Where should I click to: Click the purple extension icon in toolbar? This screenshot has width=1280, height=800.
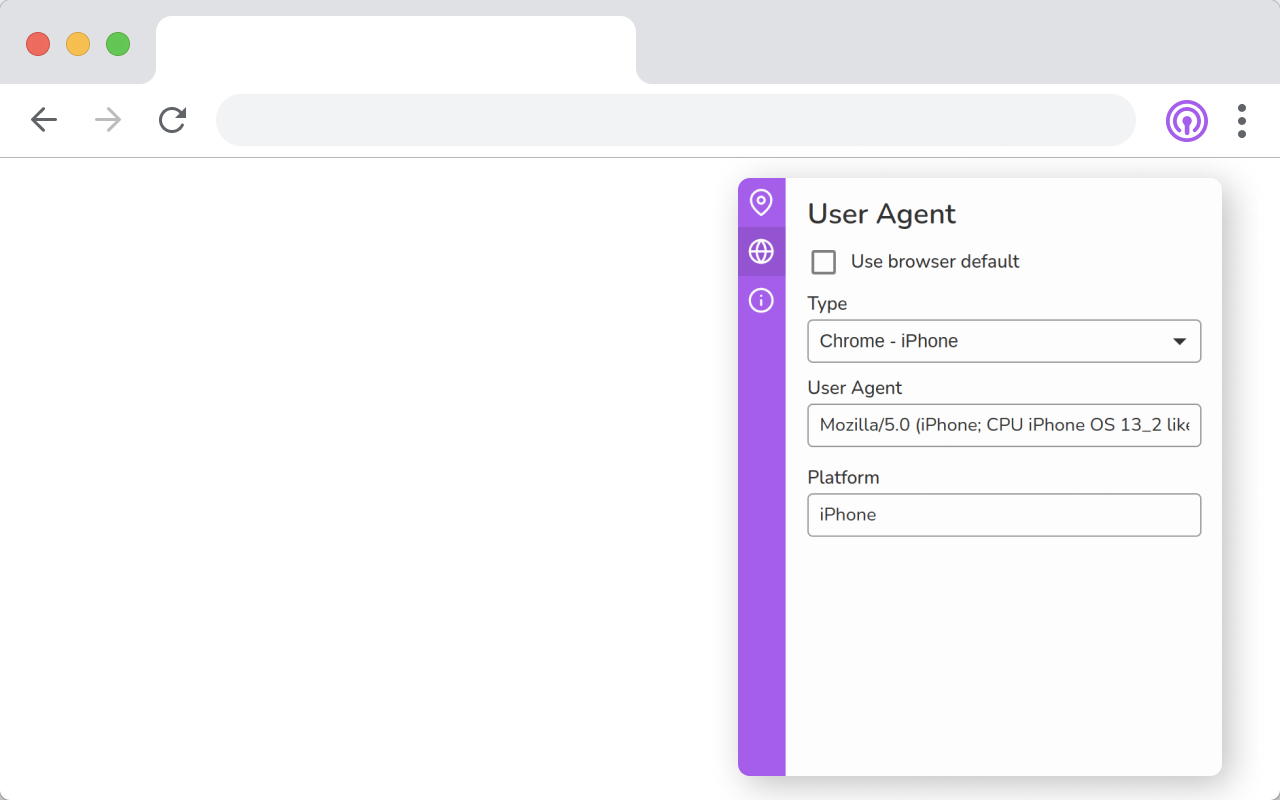[1186, 121]
